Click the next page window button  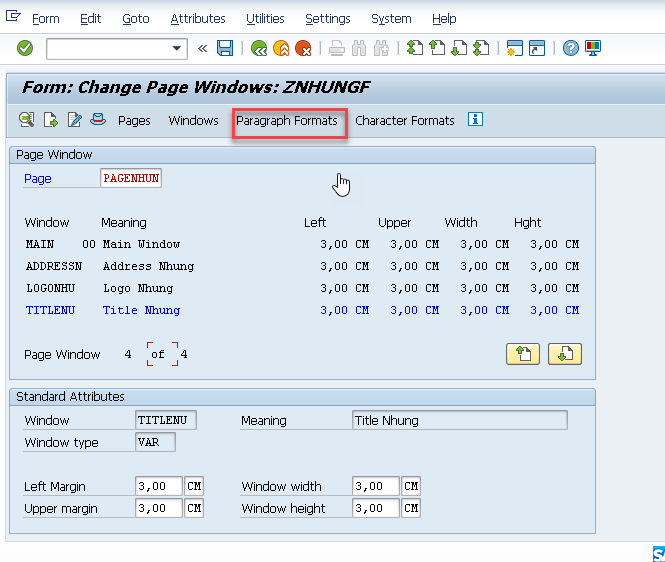(564, 354)
